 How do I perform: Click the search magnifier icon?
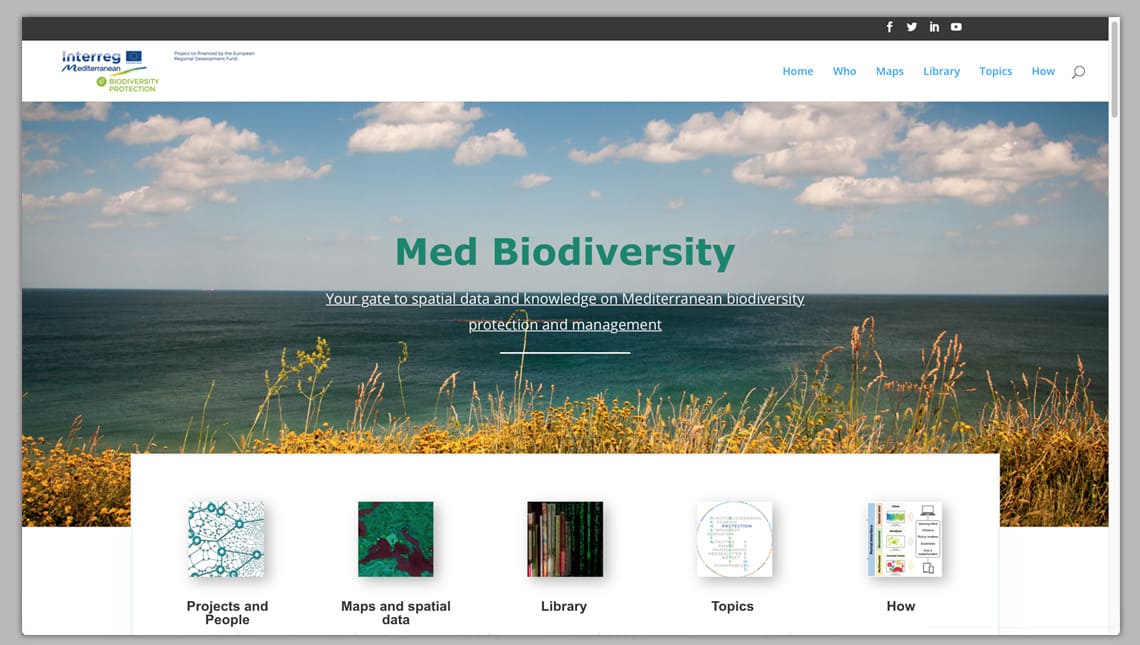point(1078,72)
